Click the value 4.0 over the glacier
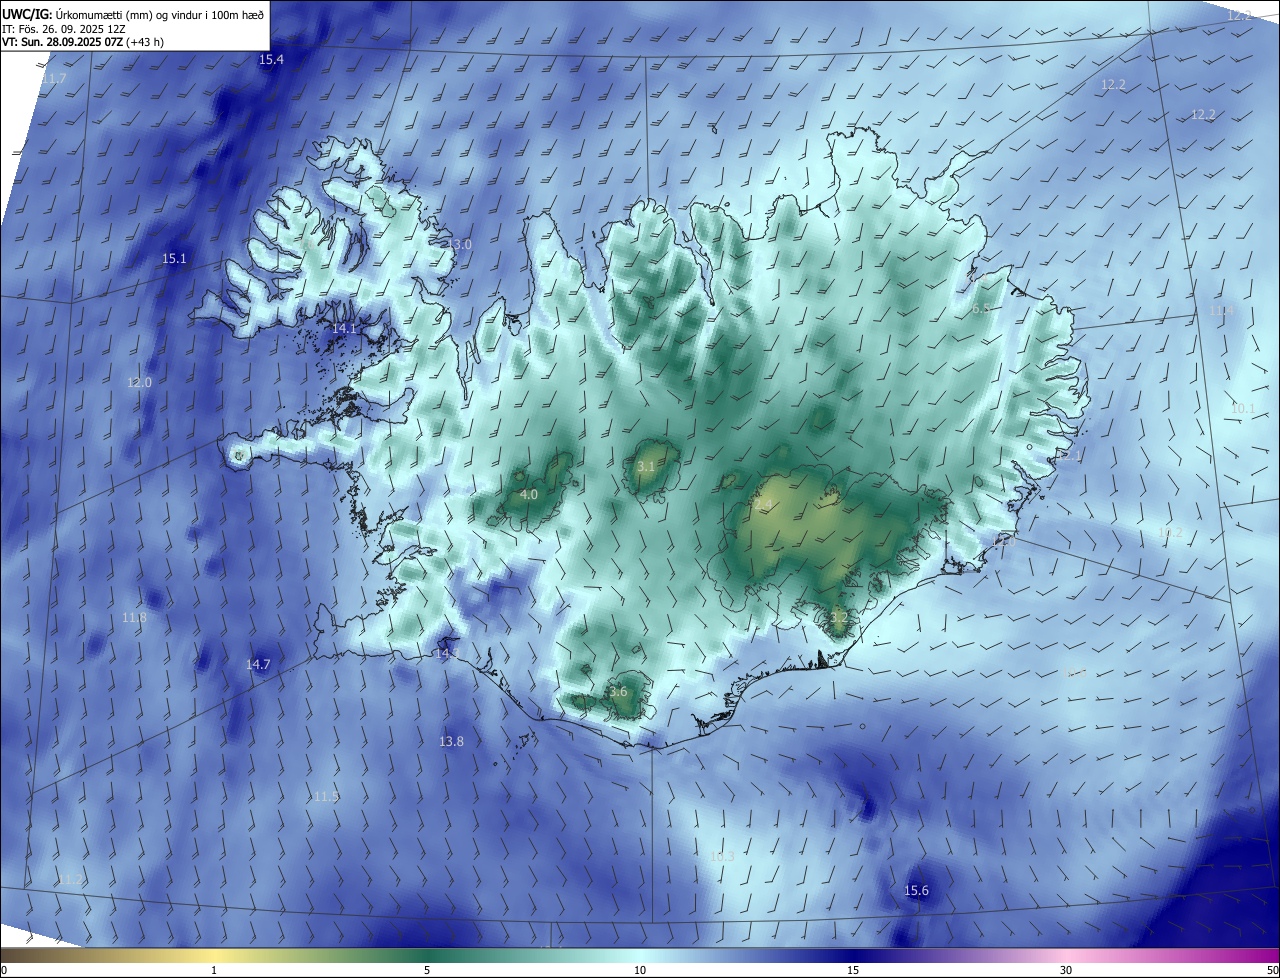Screen dimensions: 1280x978 [529, 495]
